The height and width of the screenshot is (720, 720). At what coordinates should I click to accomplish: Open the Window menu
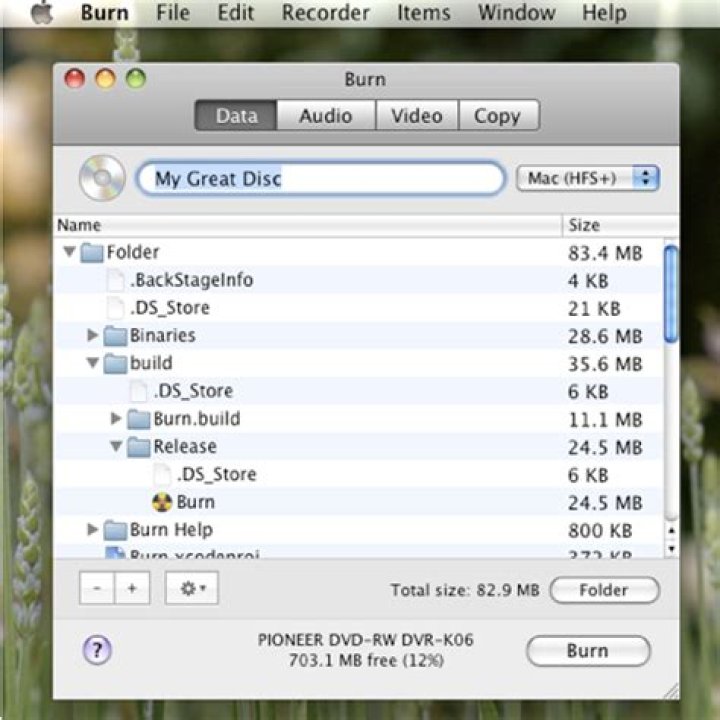pyautogui.click(x=517, y=12)
